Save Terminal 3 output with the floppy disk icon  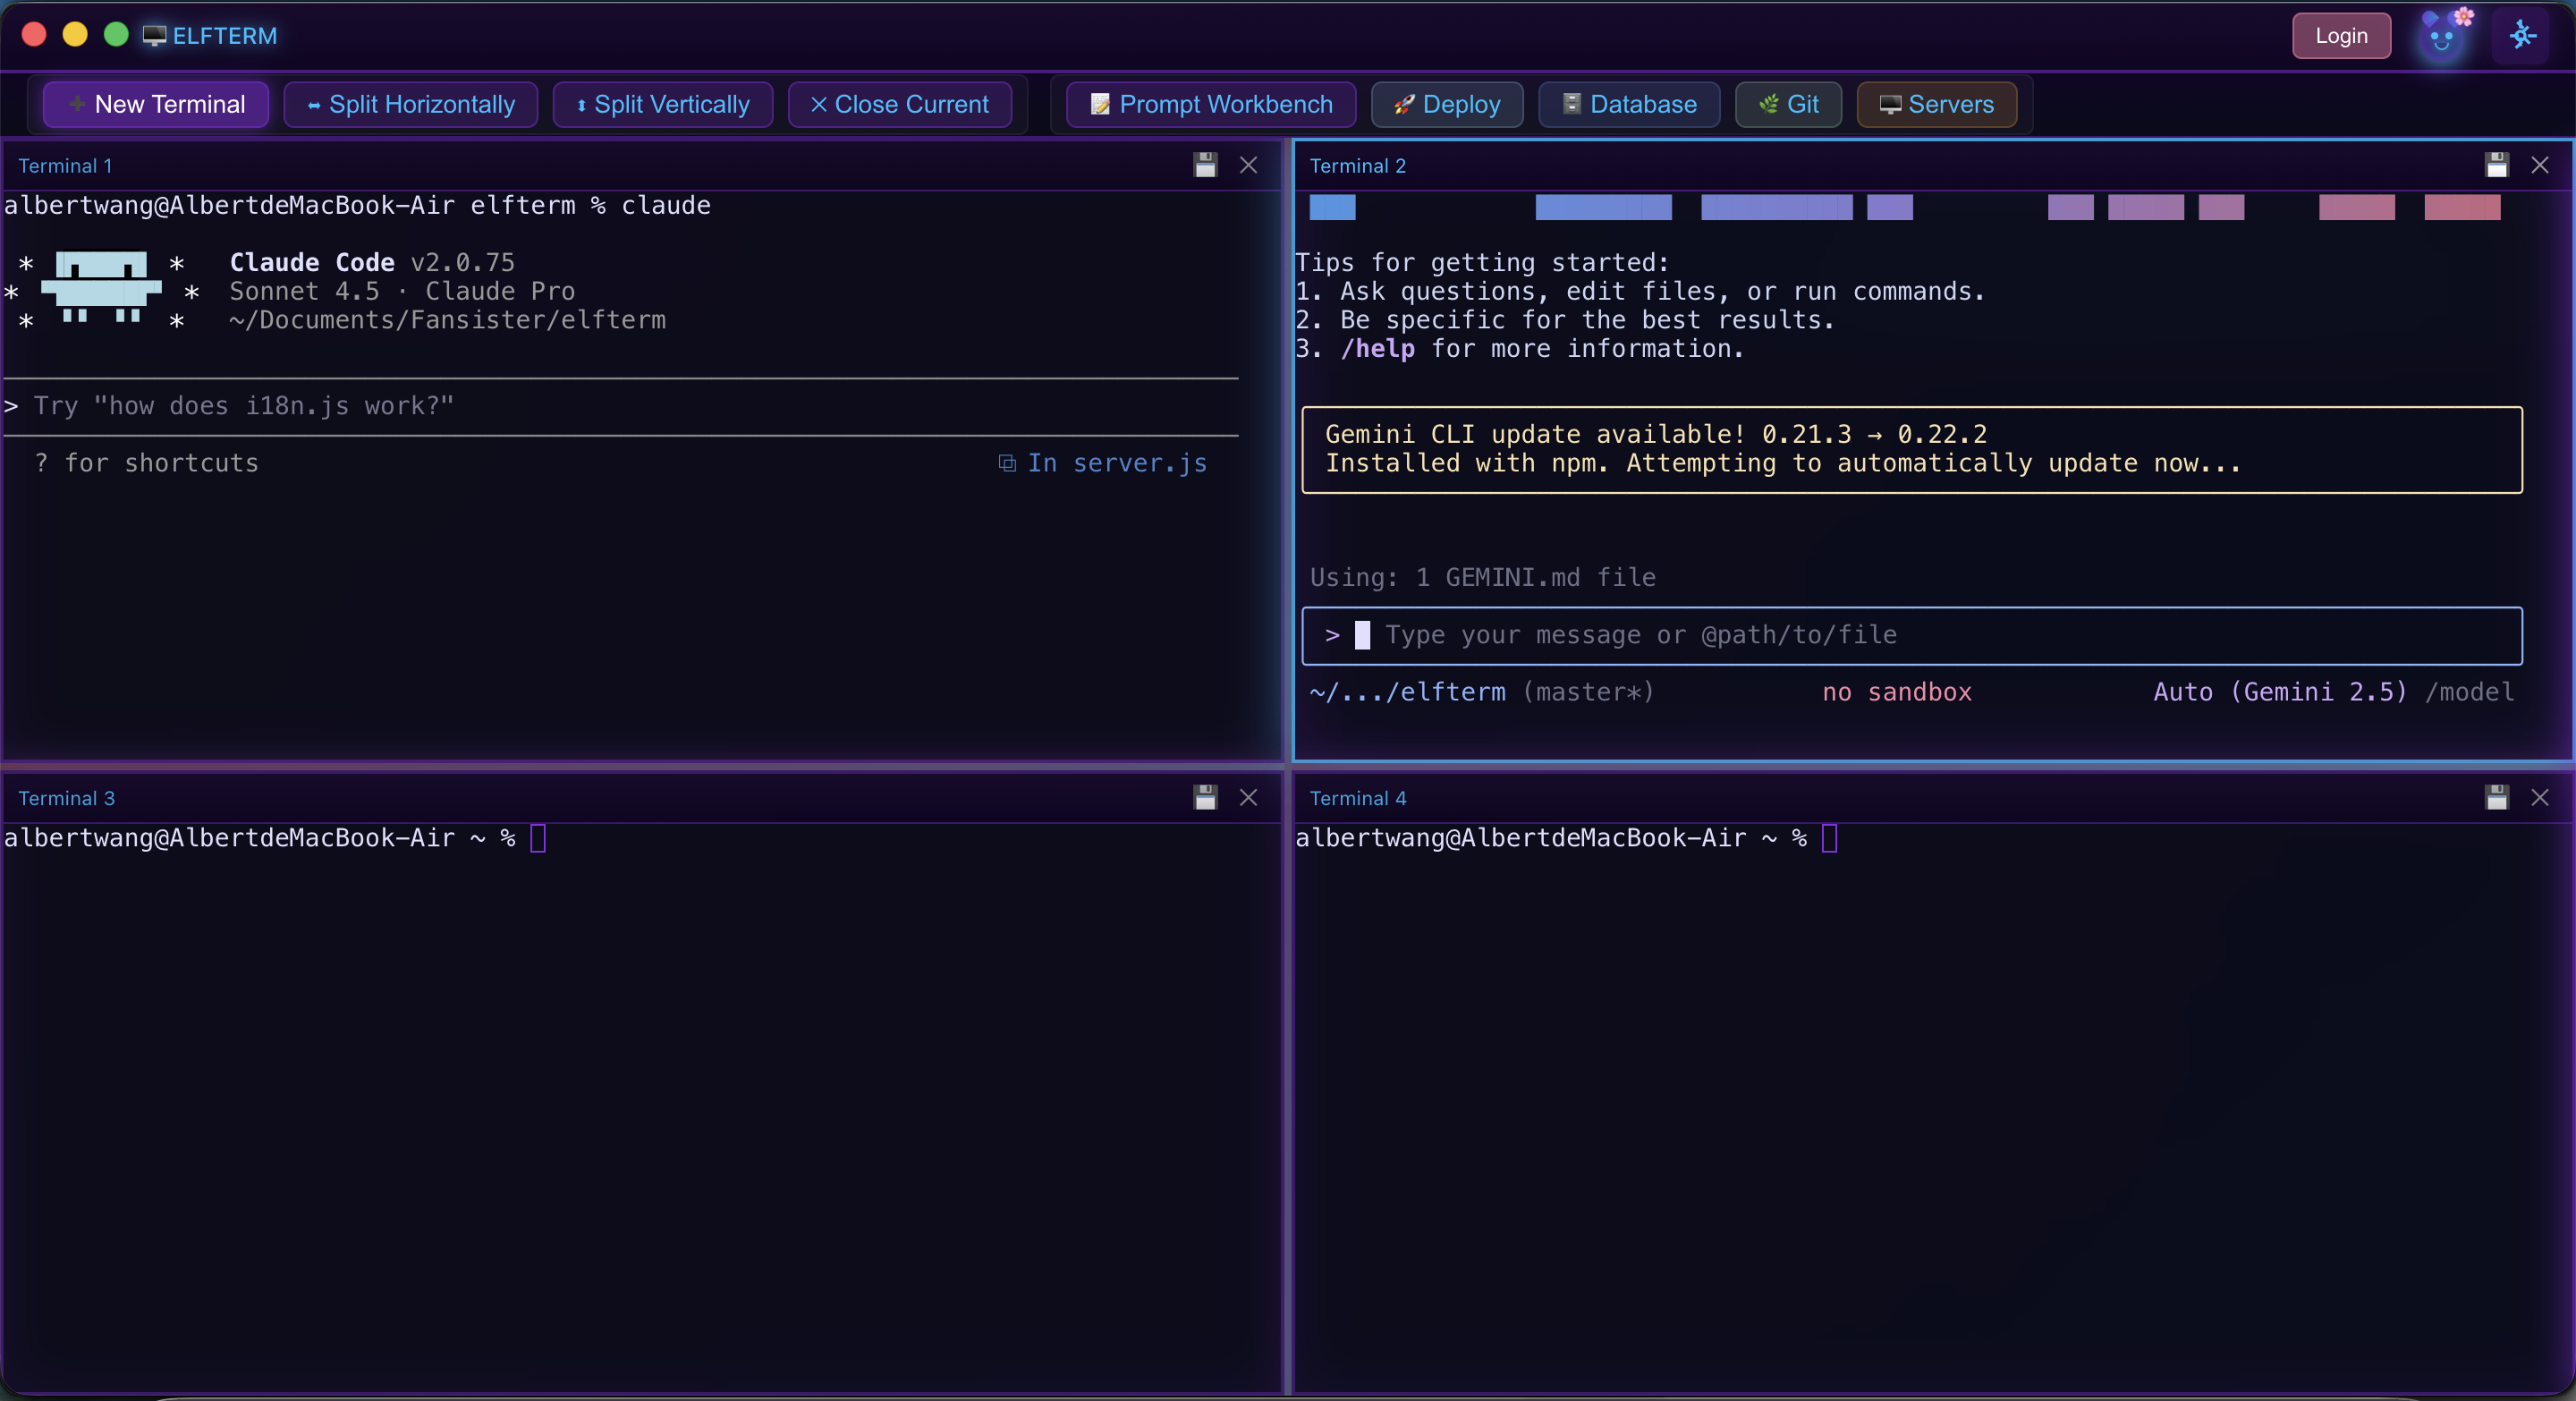(1205, 797)
